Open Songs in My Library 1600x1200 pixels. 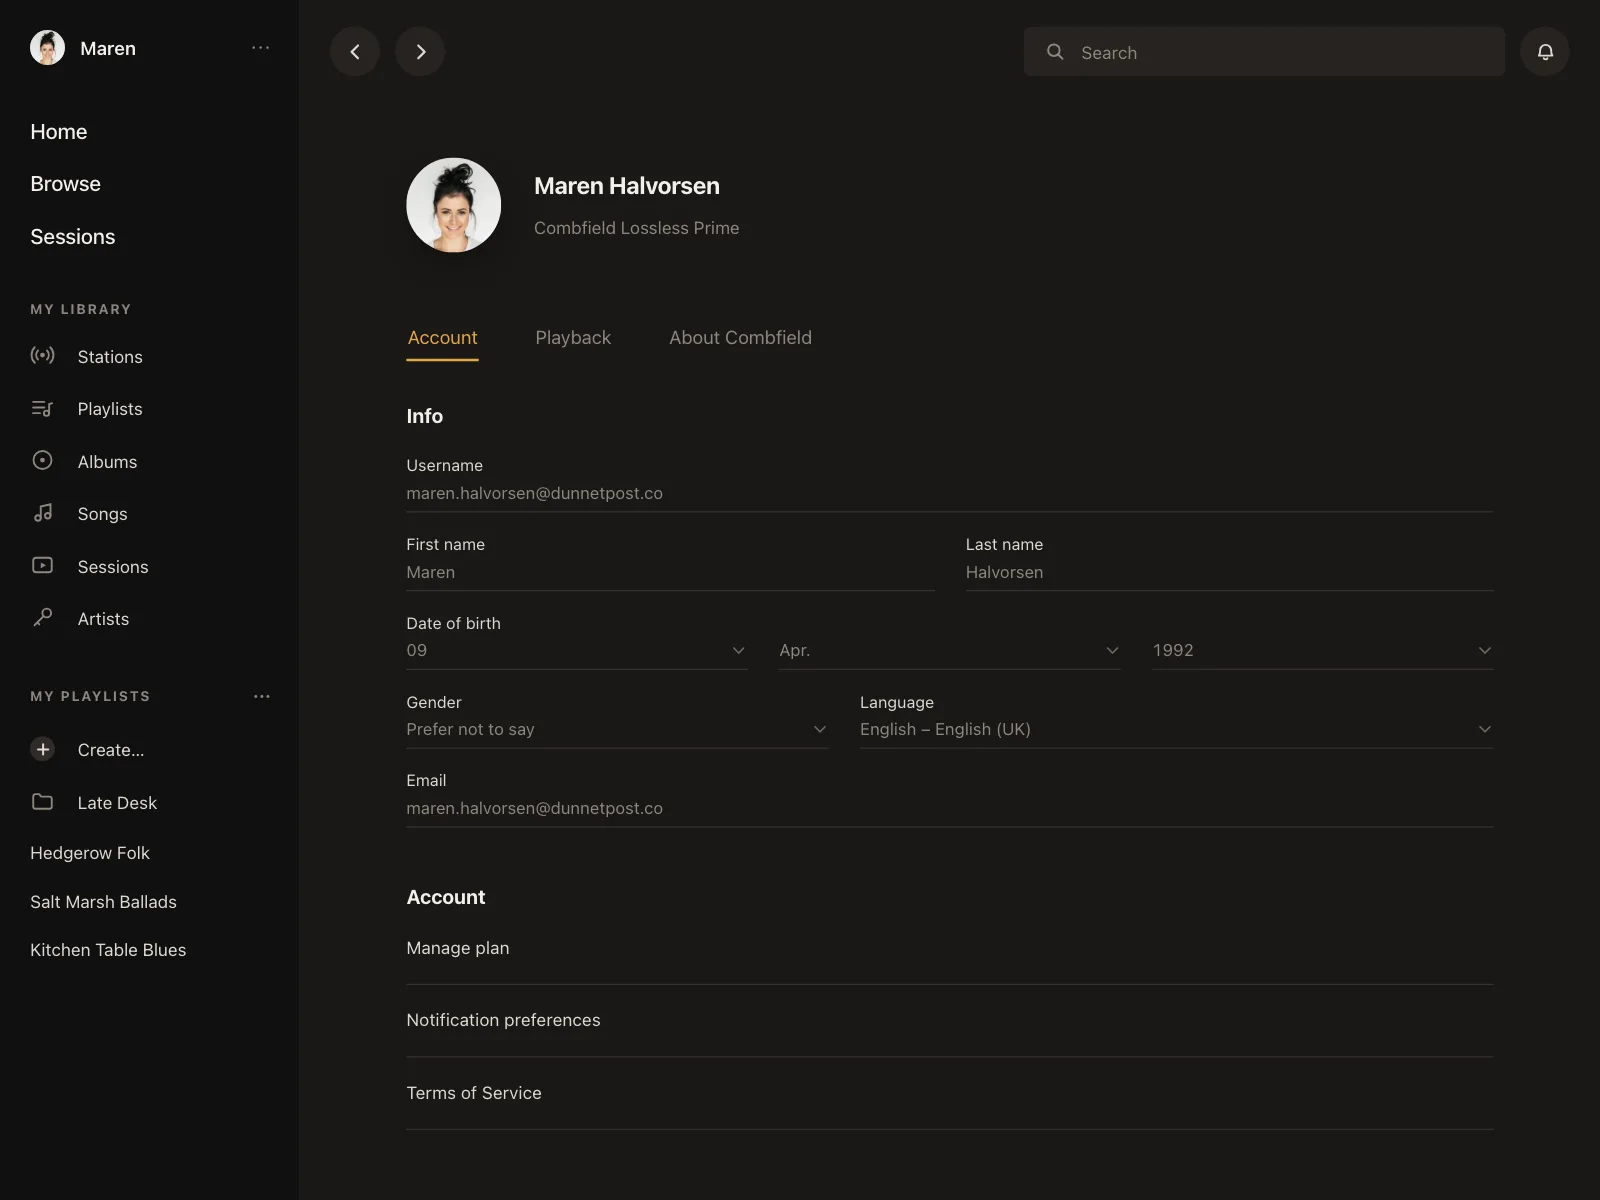click(102, 514)
